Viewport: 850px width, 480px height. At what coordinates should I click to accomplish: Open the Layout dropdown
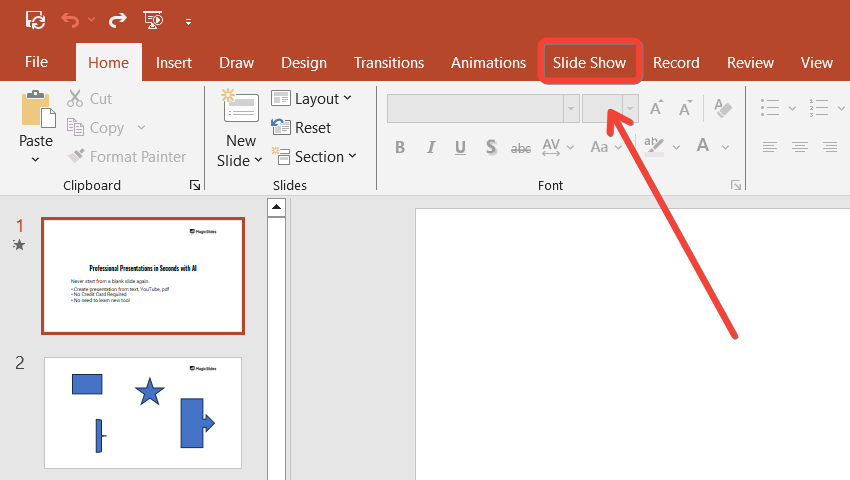pos(311,98)
